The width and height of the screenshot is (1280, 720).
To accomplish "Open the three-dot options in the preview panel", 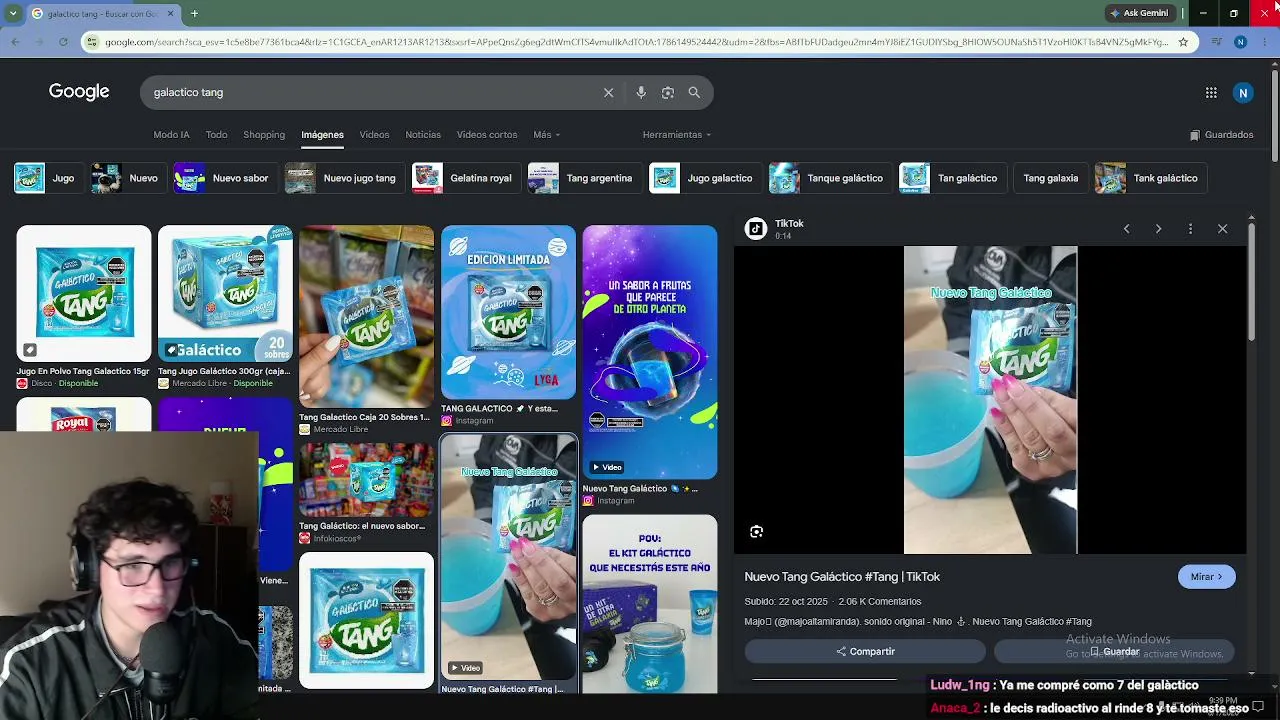I will tap(1190, 229).
